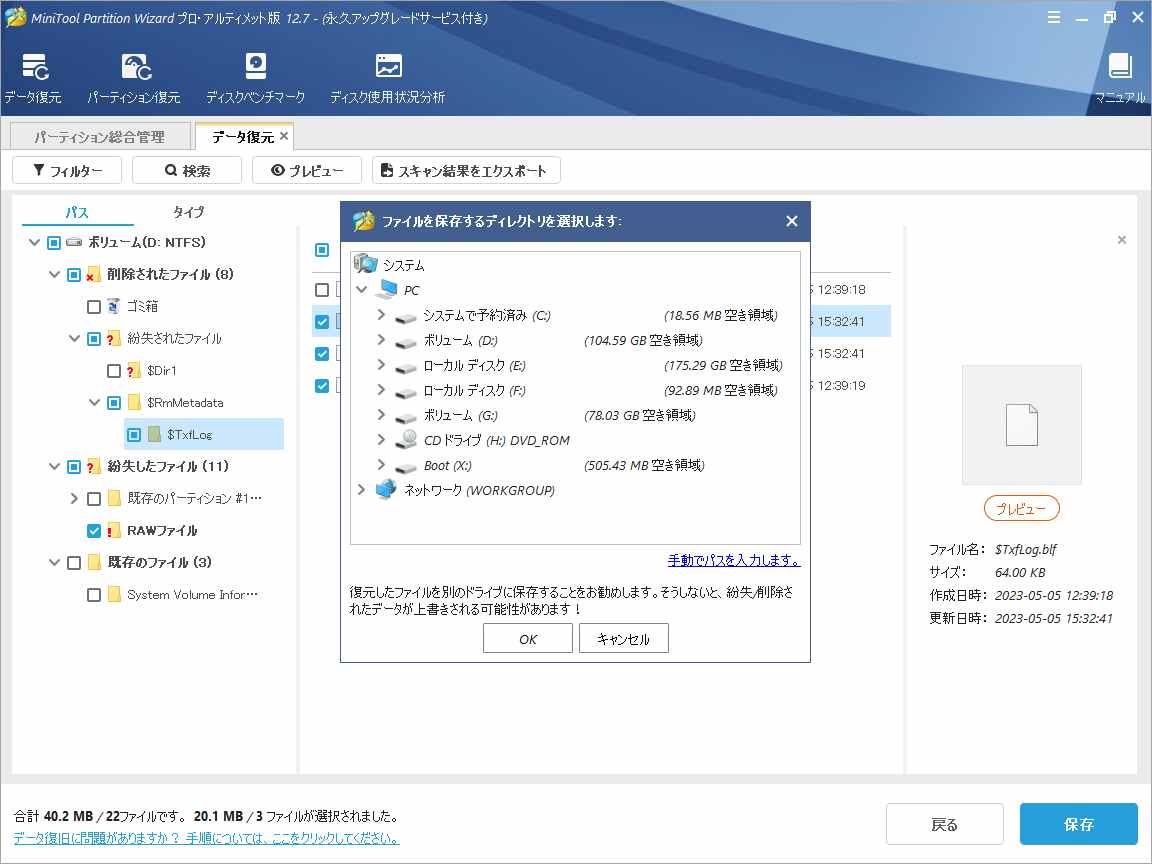Select the ローカル ディスク (F:) drive icon
This screenshot has height=864, width=1152.
406,392
